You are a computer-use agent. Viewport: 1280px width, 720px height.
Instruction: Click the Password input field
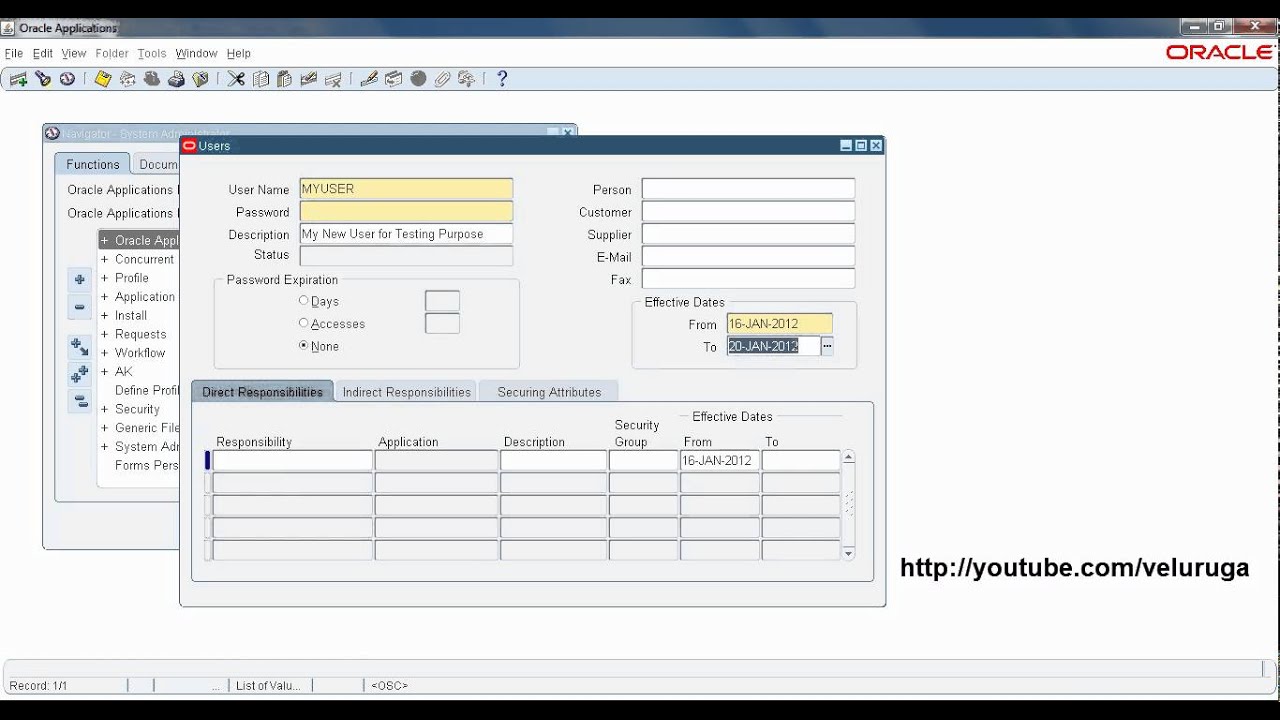point(406,212)
